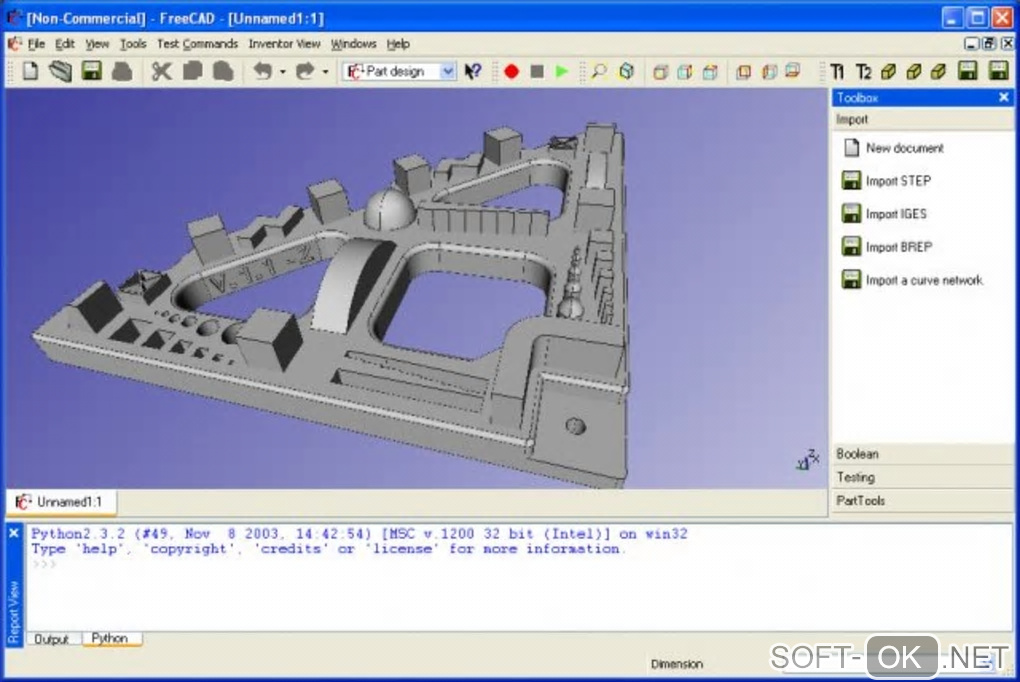Open the undo history dropdown arrow
The height and width of the screenshot is (682, 1020).
(283, 72)
